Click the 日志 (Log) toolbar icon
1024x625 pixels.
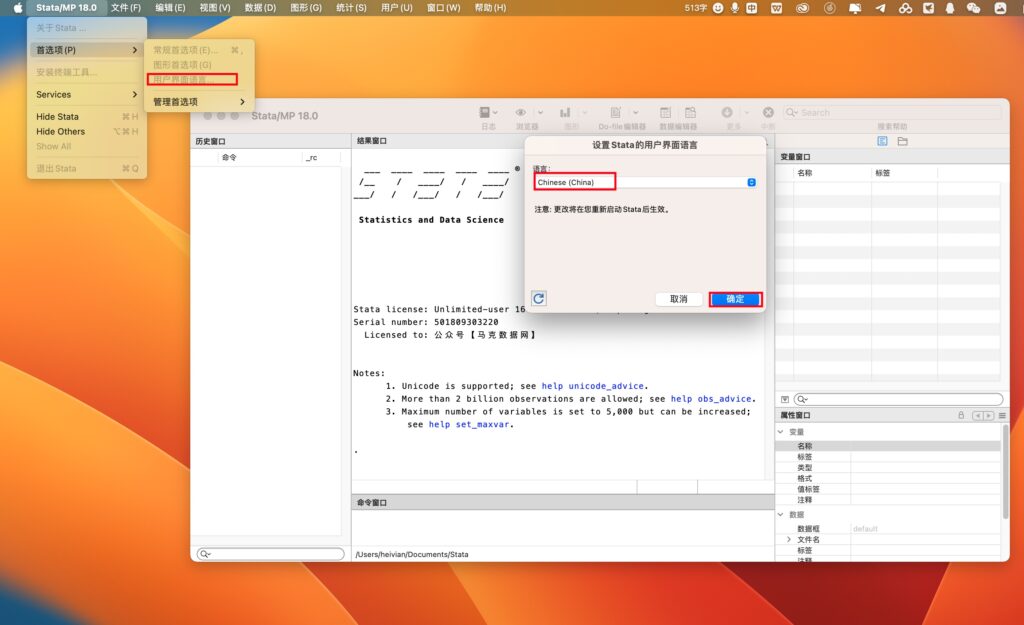(x=484, y=112)
